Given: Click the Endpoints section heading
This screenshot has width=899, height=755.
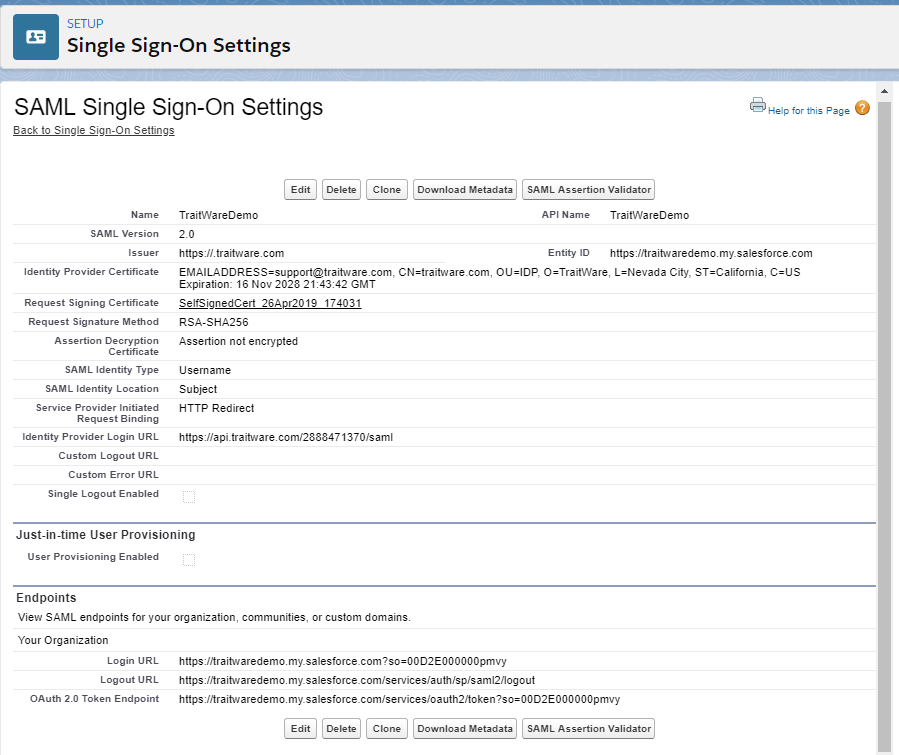Looking at the screenshot, I should click(x=46, y=598).
